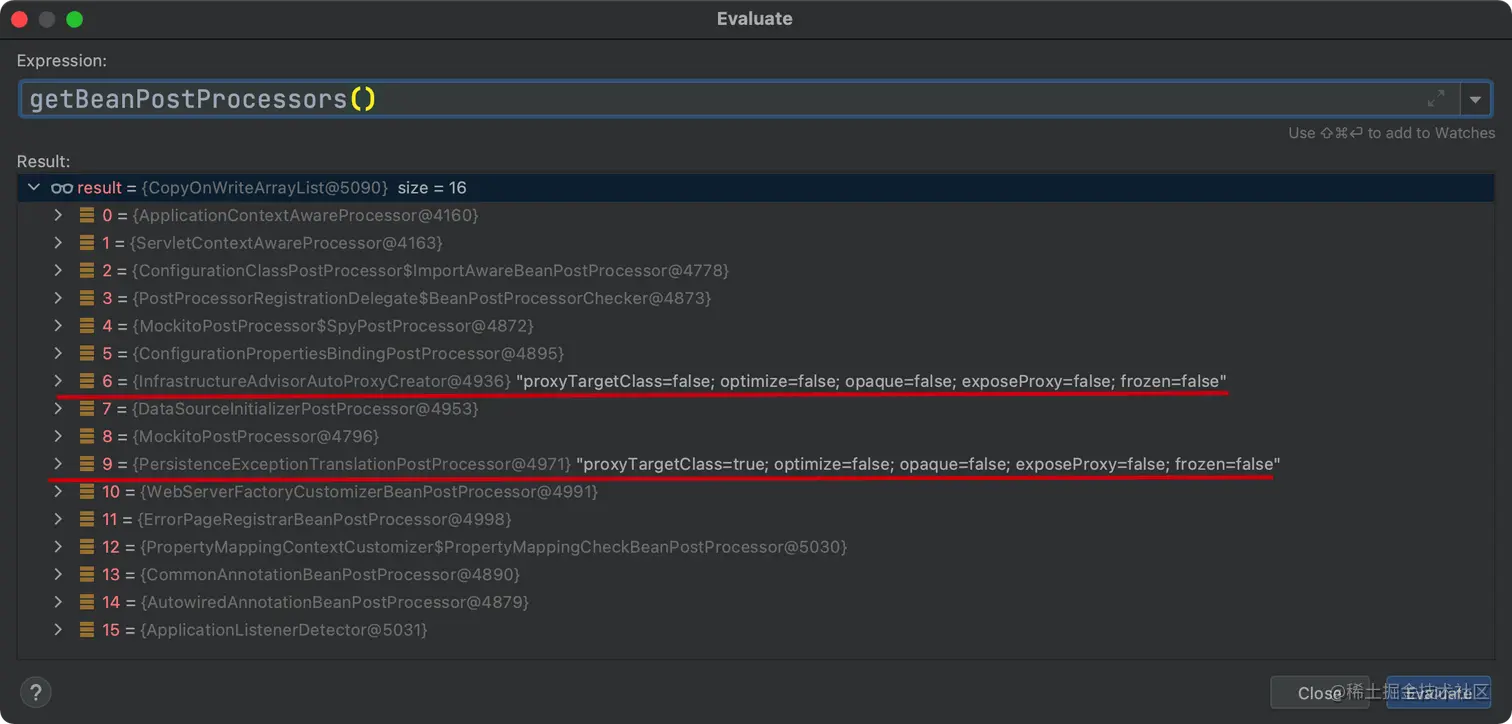
Task: Open the expression history dropdown
Action: (x=1476, y=98)
